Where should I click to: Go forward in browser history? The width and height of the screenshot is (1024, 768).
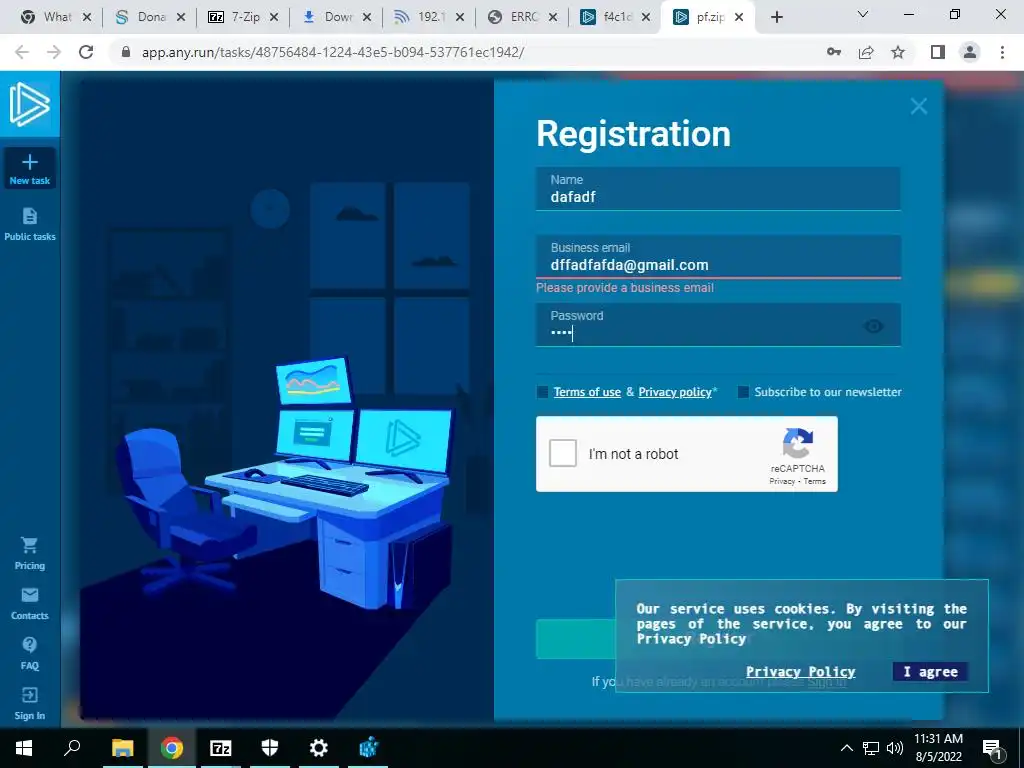coord(54,52)
